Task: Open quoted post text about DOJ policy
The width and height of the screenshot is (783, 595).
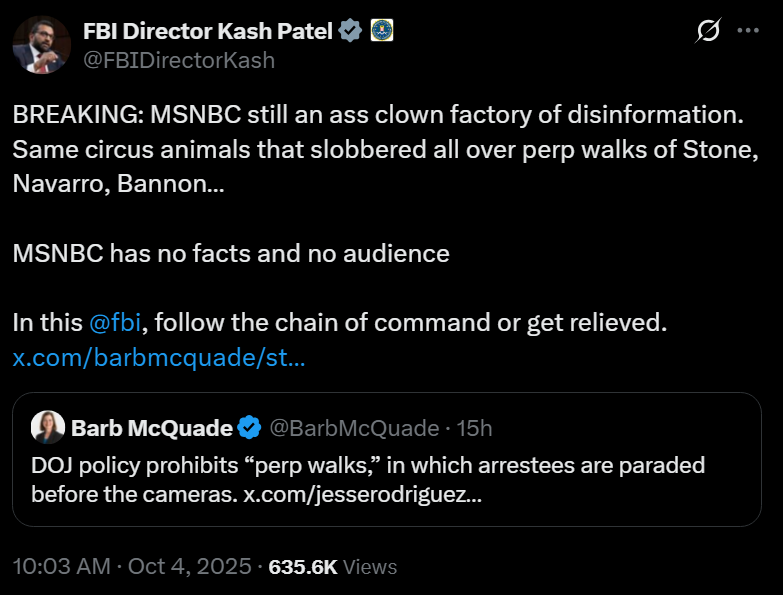Action: pos(368,466)
